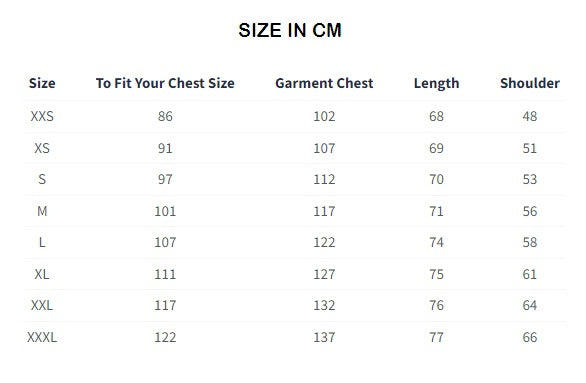Select the Shoulder column header
The image size is (586, 383).
pos(530,83)
